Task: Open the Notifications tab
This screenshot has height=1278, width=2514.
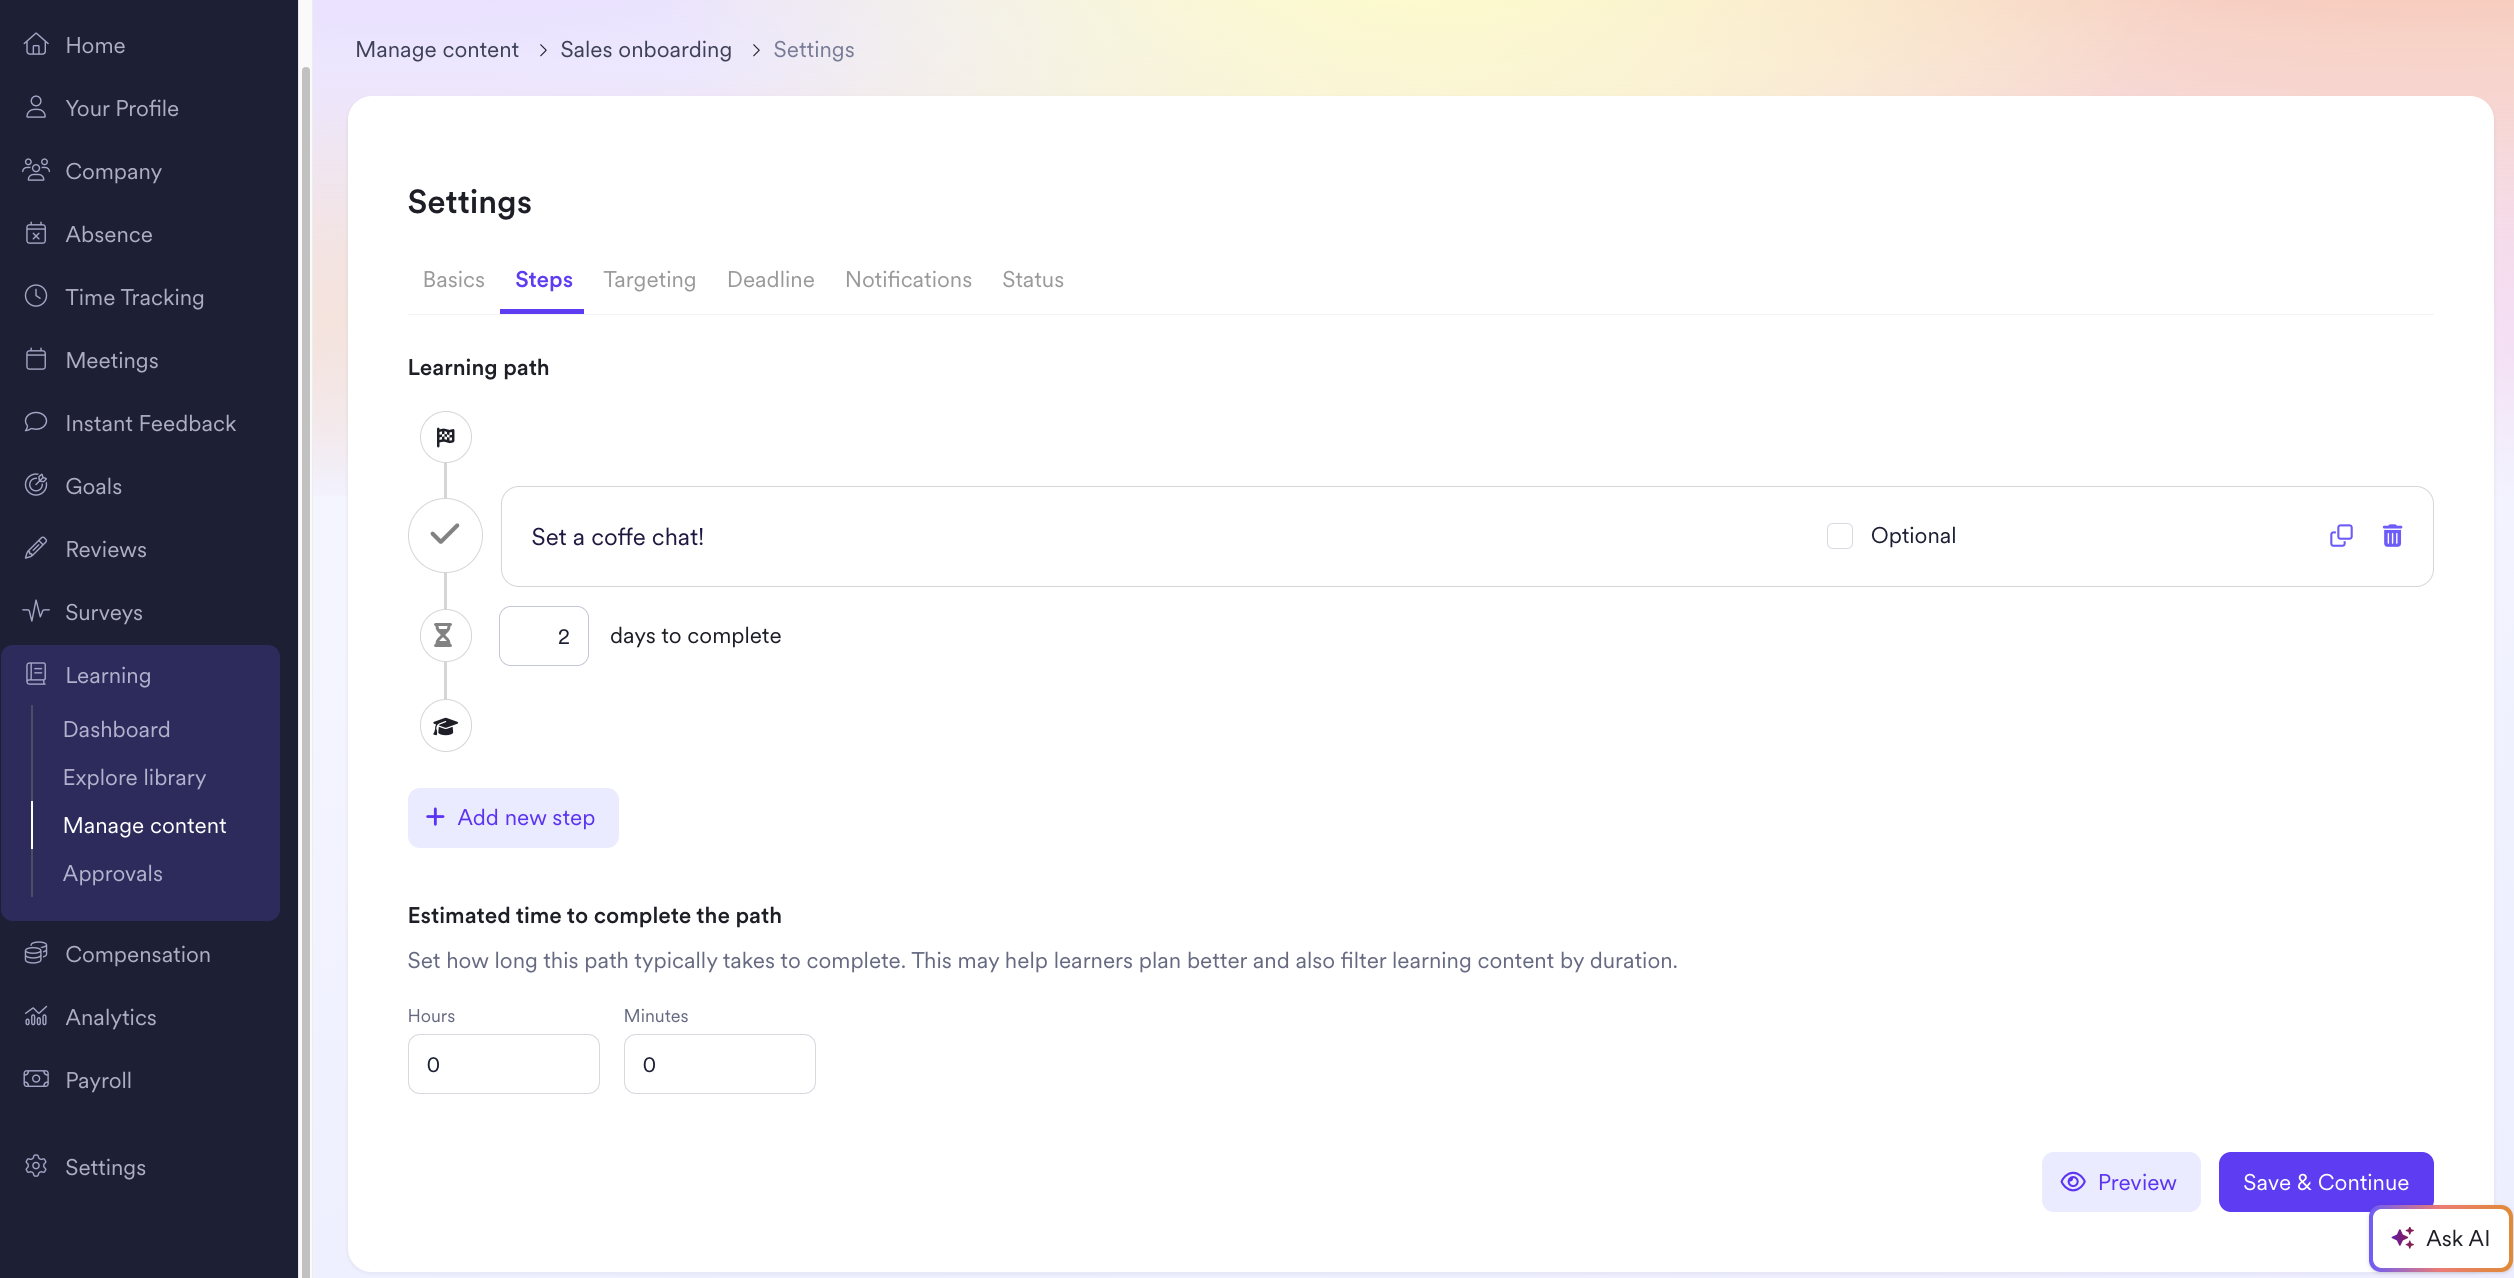Action: [907, 280]
